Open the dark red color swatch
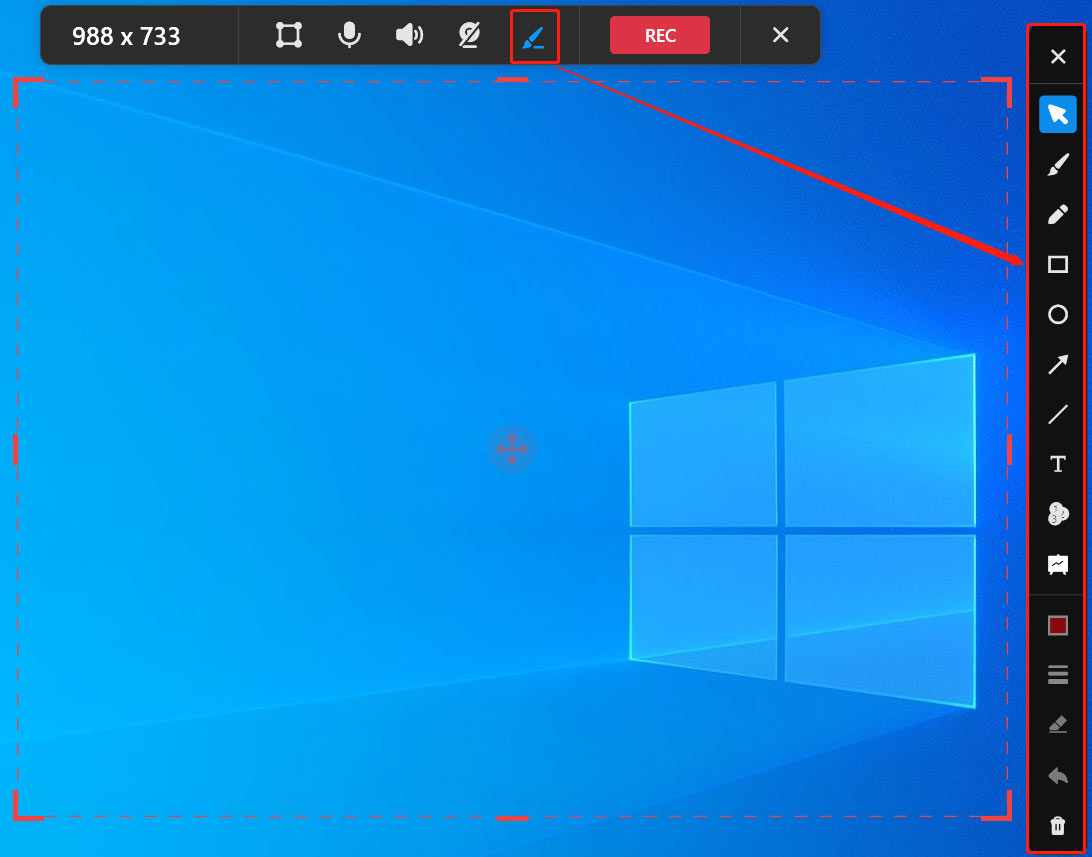The image size is (1092, 857). click(x=1057, y=625)
